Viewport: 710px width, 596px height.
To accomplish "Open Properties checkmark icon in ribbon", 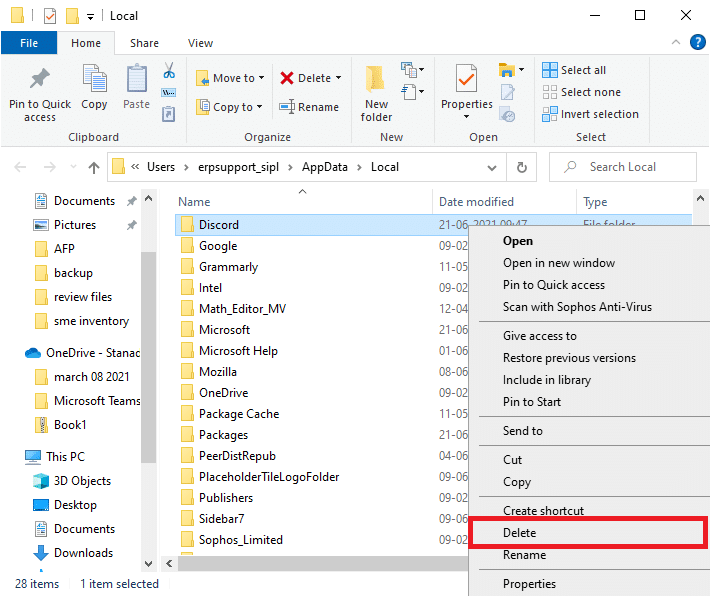I will [466, 79].
